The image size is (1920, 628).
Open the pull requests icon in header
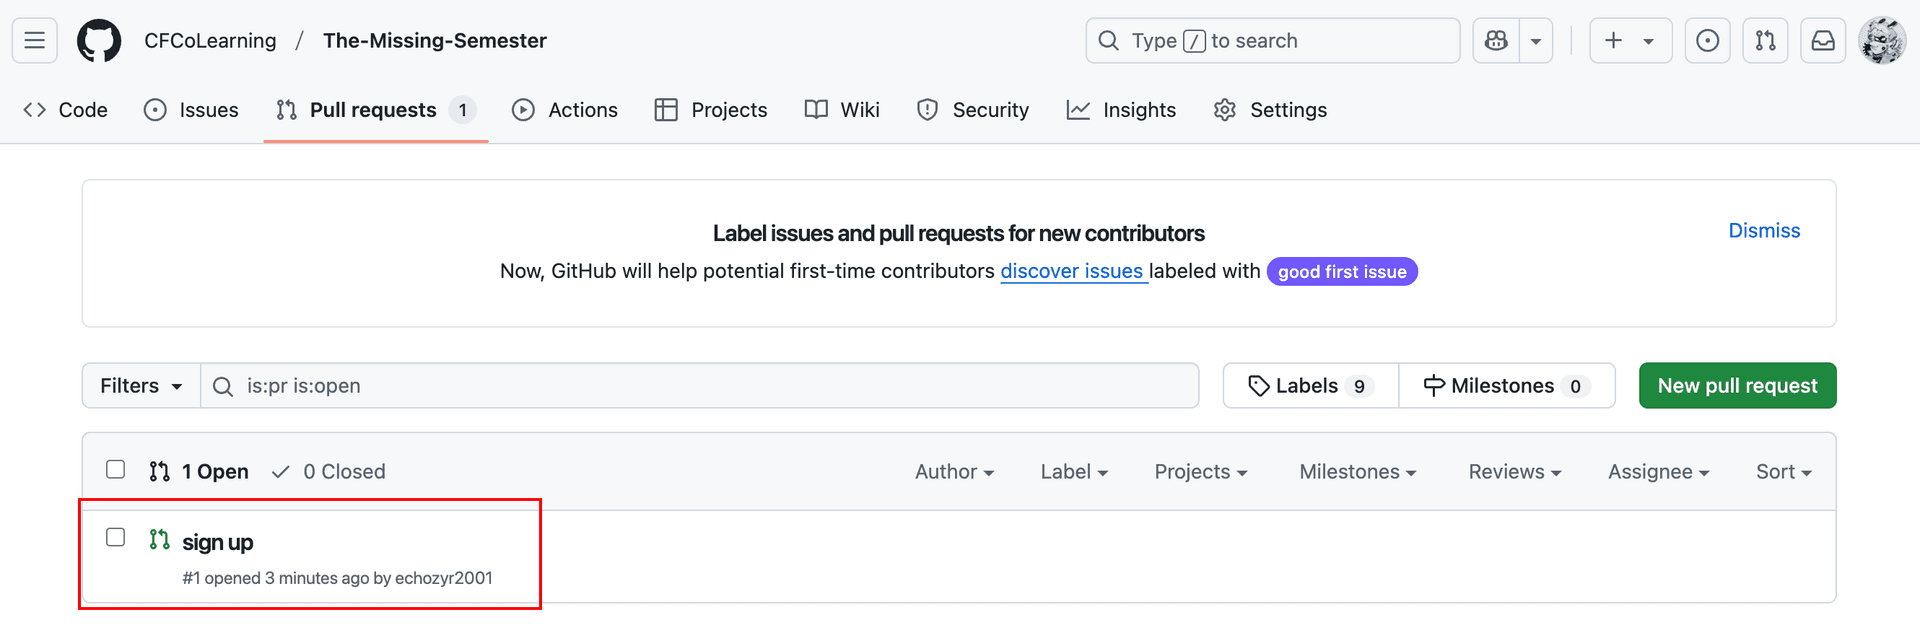(x=1765, y=41)
